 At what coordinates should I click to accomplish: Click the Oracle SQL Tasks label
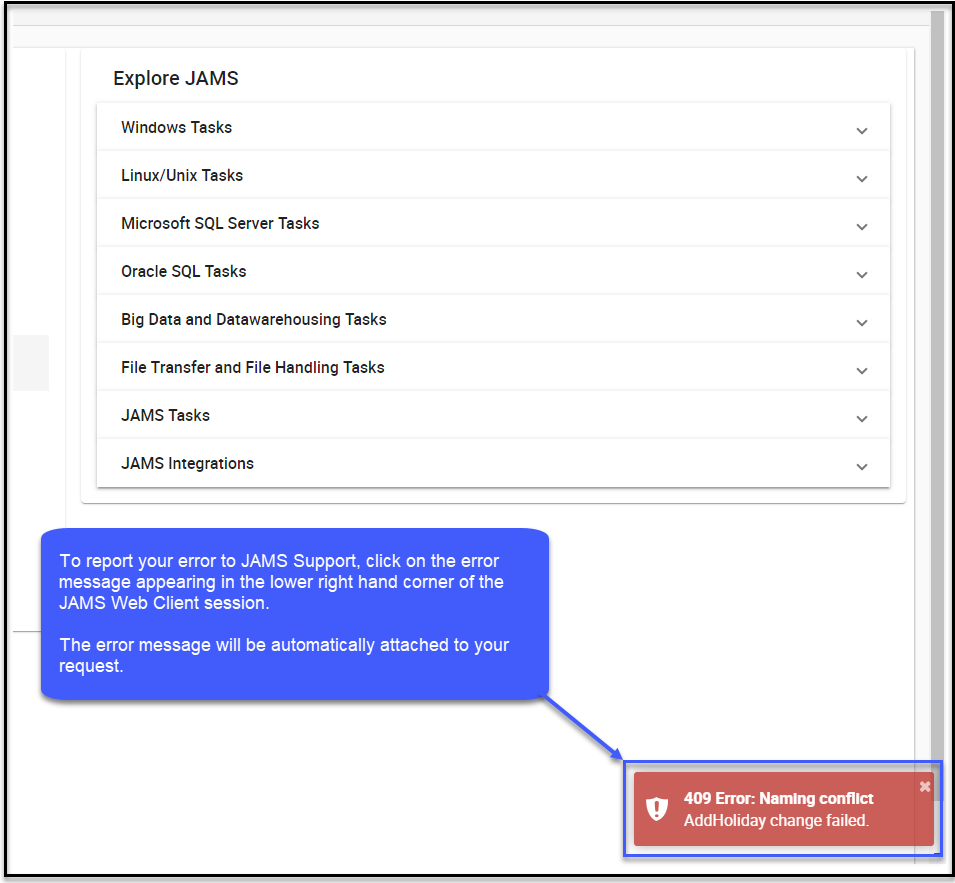pyautogui.click(x=183, y=272)
